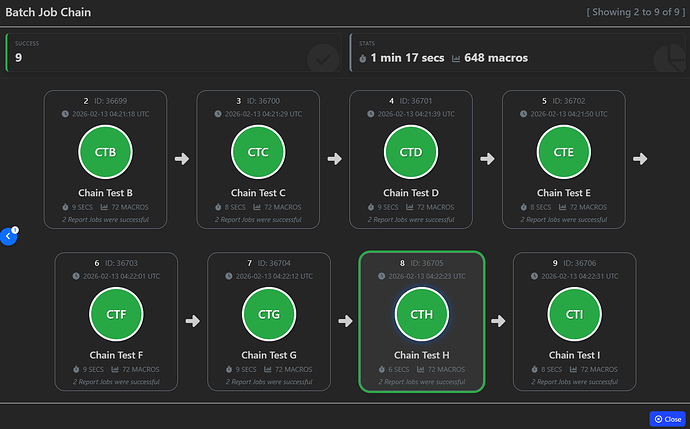Click the green CTB job circle
This screenshot has width=690, height=429.
coord(105,152)
